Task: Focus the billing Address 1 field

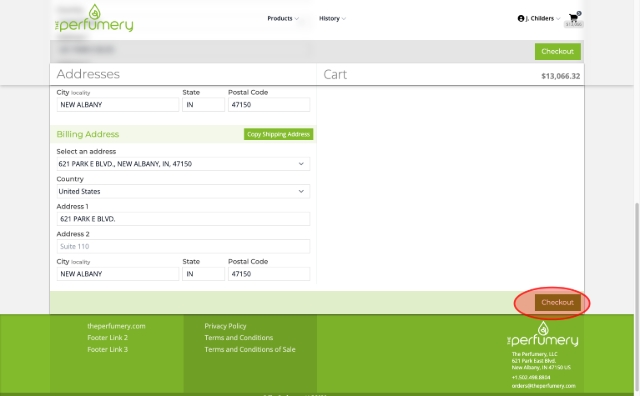Action: 183,219
